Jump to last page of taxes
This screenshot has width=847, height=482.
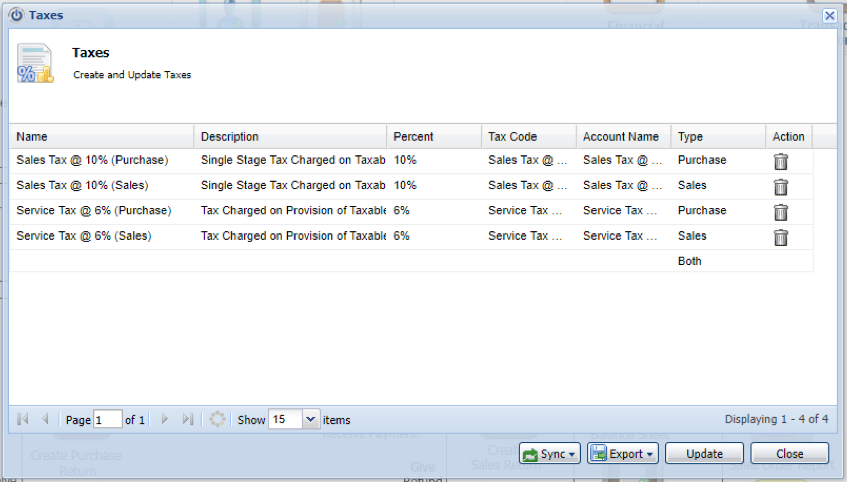click(188, 420)
